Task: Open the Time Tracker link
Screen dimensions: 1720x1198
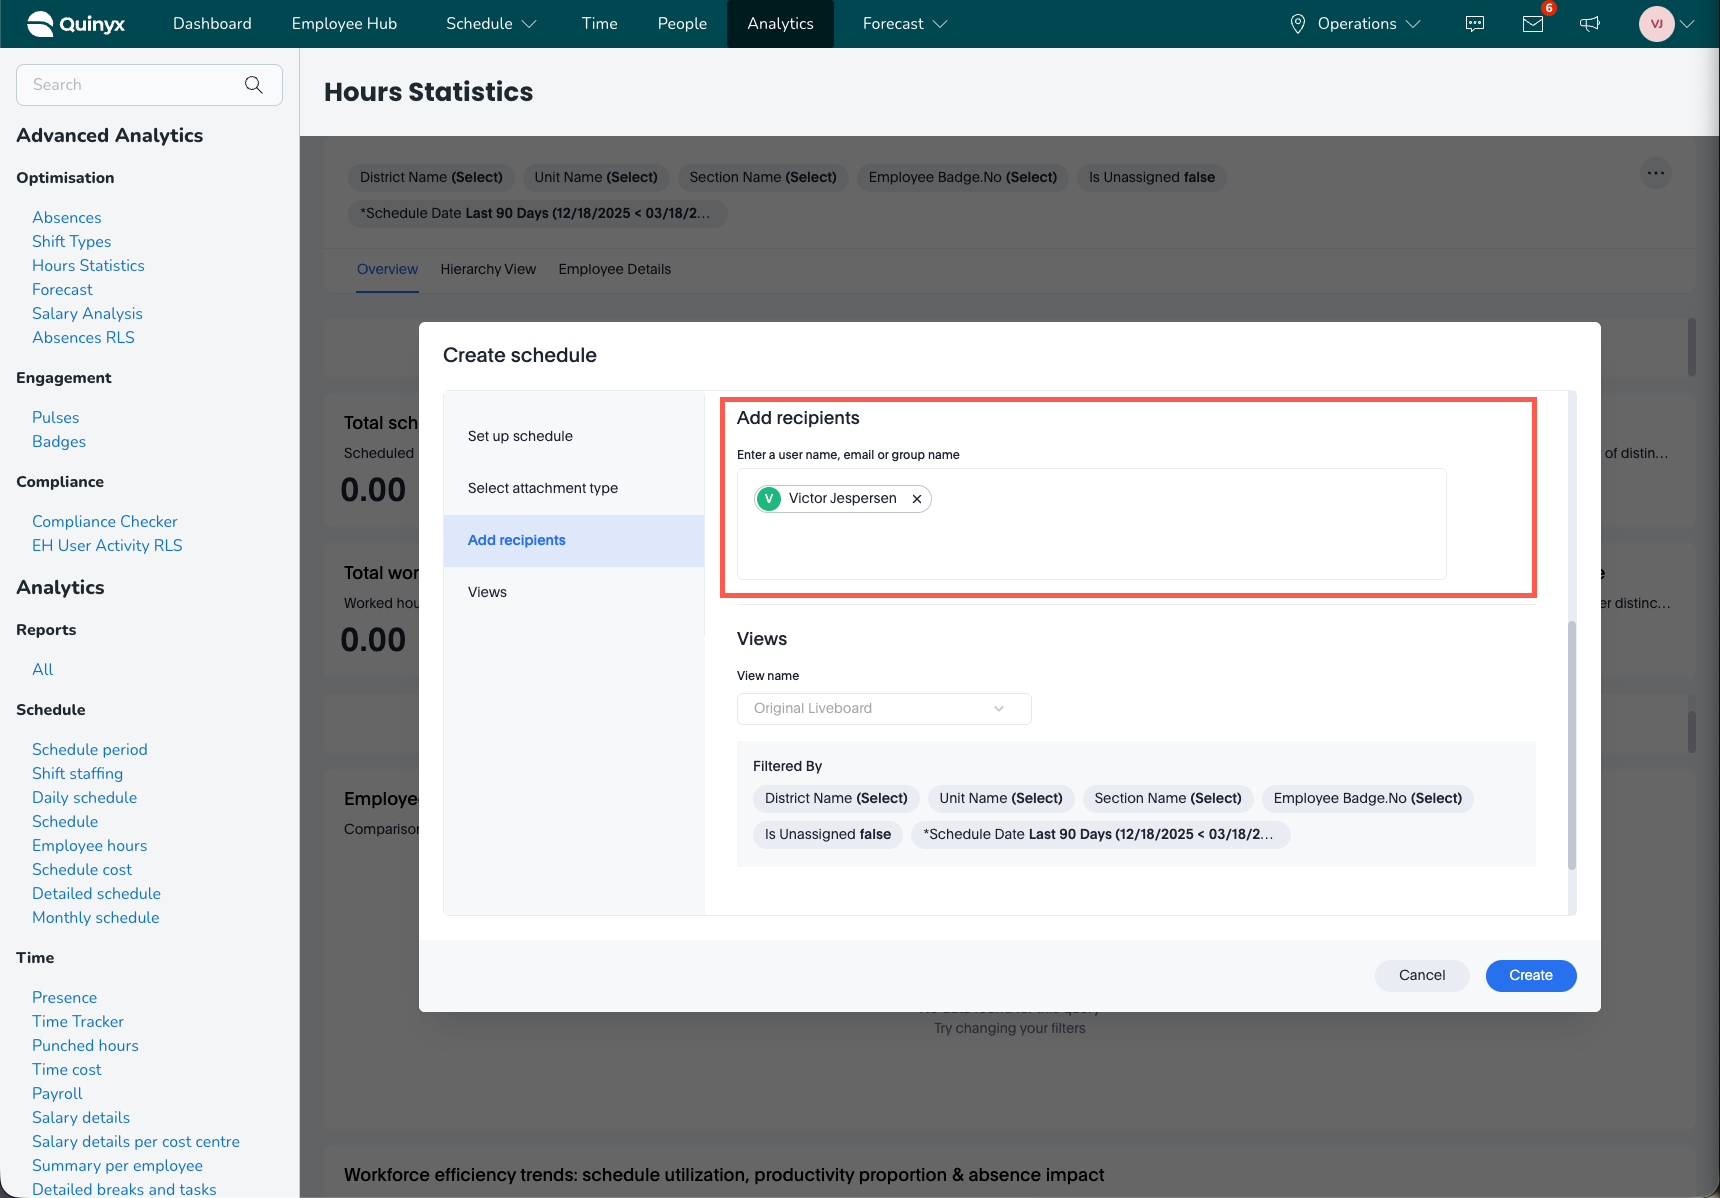Action: 78,1022
